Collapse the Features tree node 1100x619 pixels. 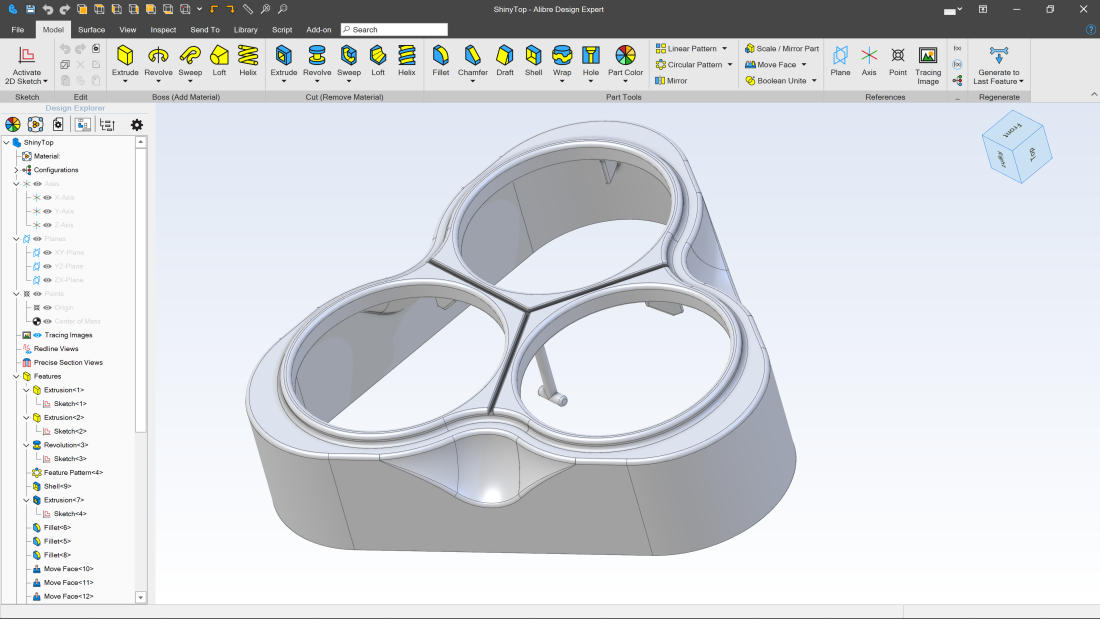[16, 376]
